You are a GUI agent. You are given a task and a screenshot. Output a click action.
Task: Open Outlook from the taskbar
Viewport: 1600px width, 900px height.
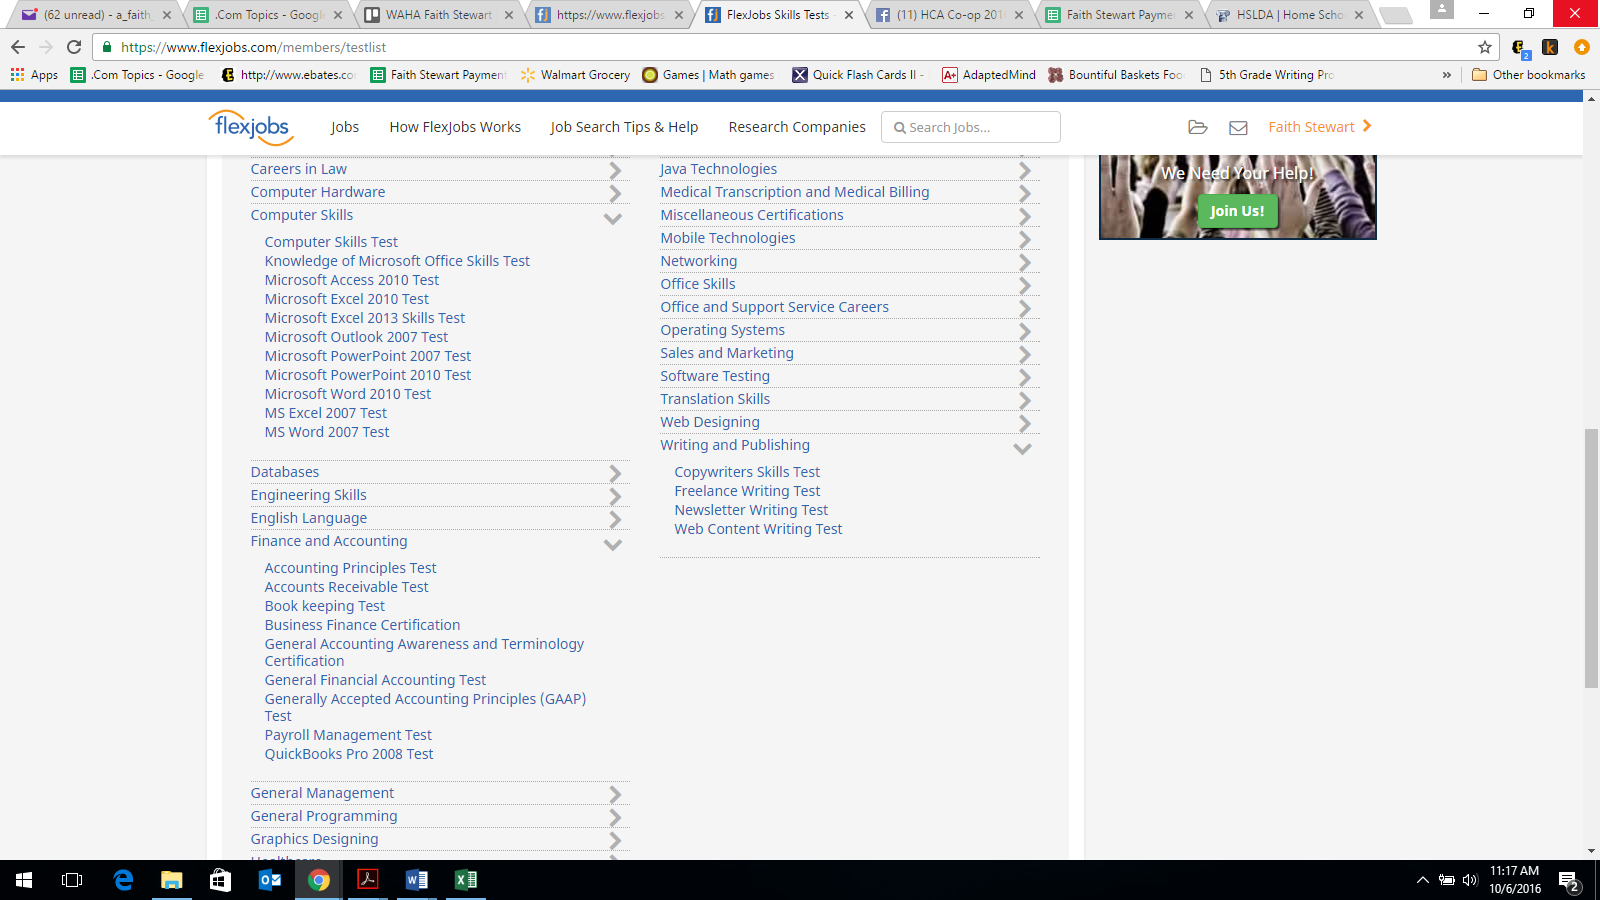pyautogui.click(x=270, y=880)
